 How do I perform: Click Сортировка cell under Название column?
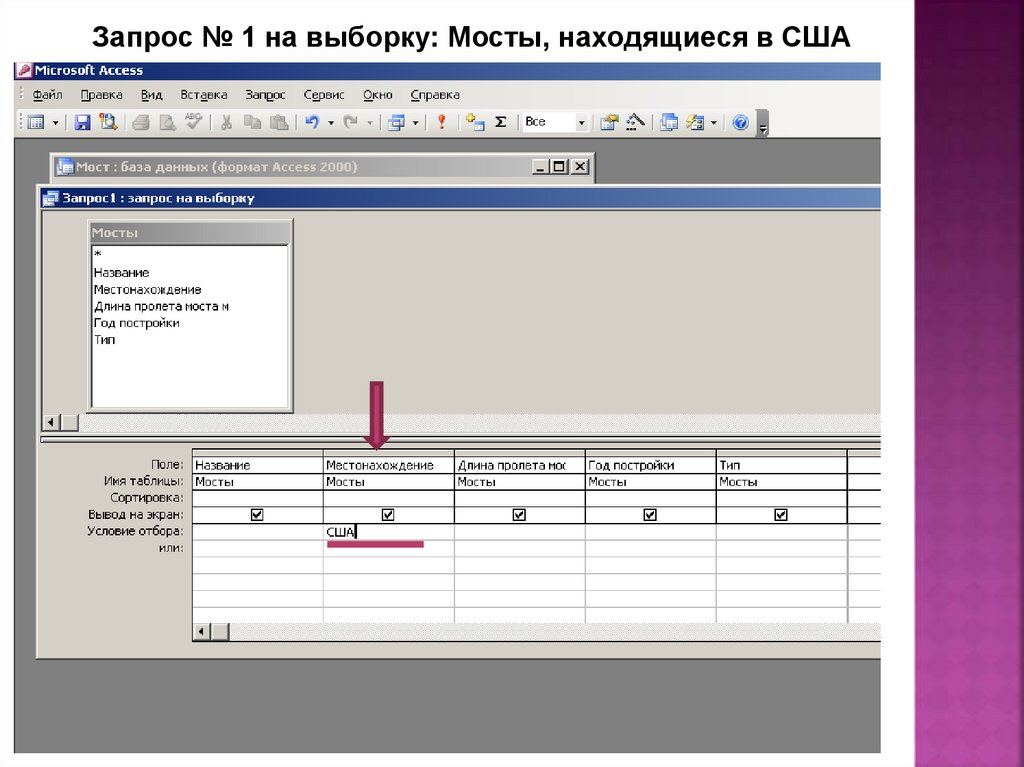click(257, 498)
